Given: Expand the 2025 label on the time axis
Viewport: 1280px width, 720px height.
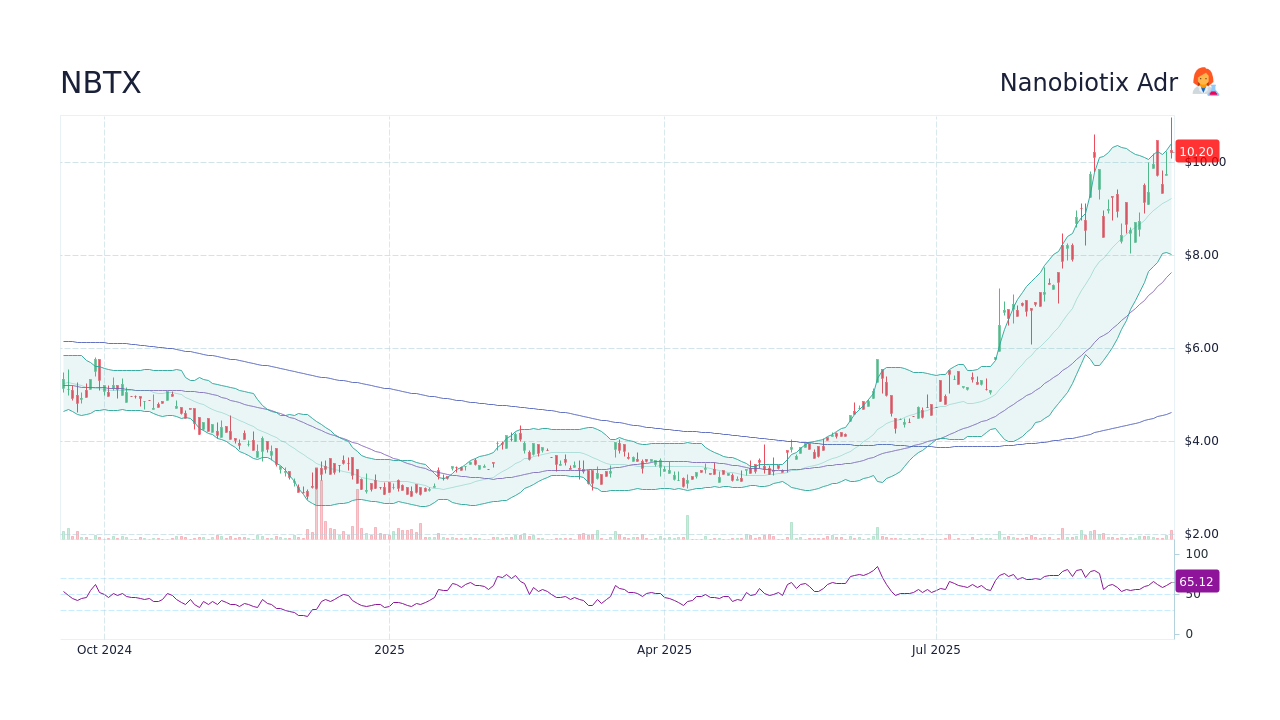Looking at the screenshot, I should pos(389,649).
